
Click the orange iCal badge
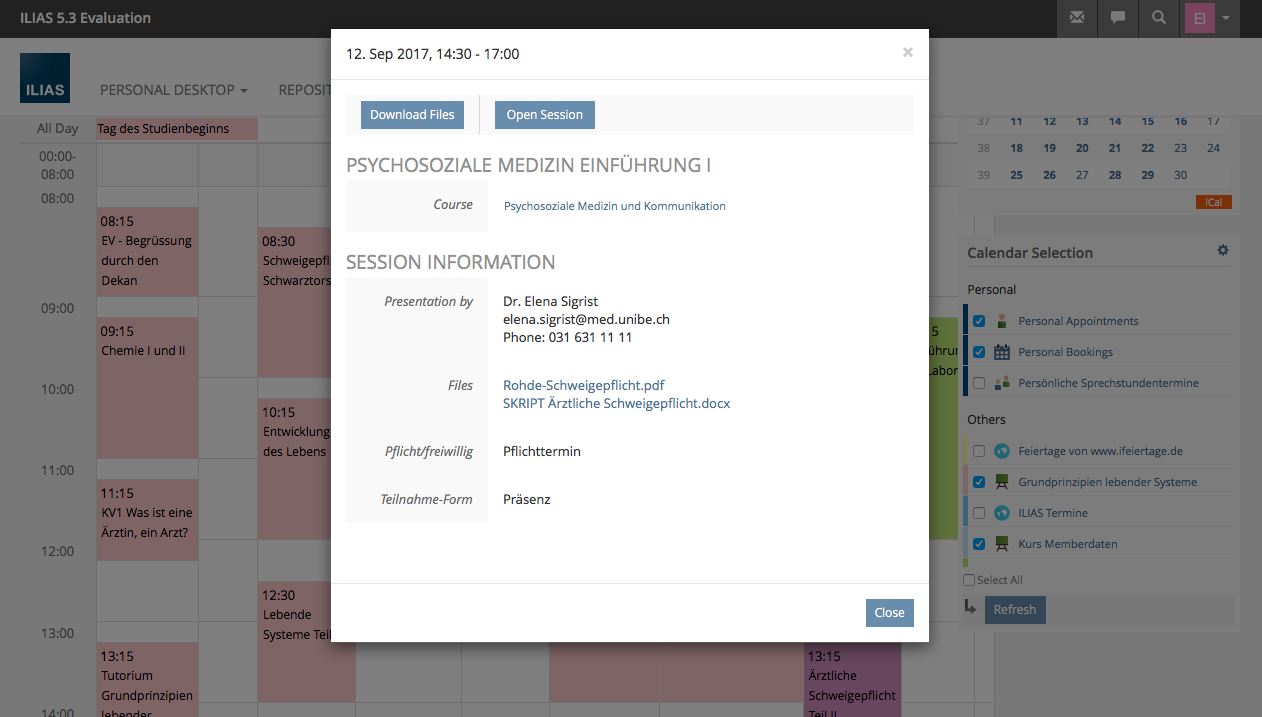[x=1213, y=202]
